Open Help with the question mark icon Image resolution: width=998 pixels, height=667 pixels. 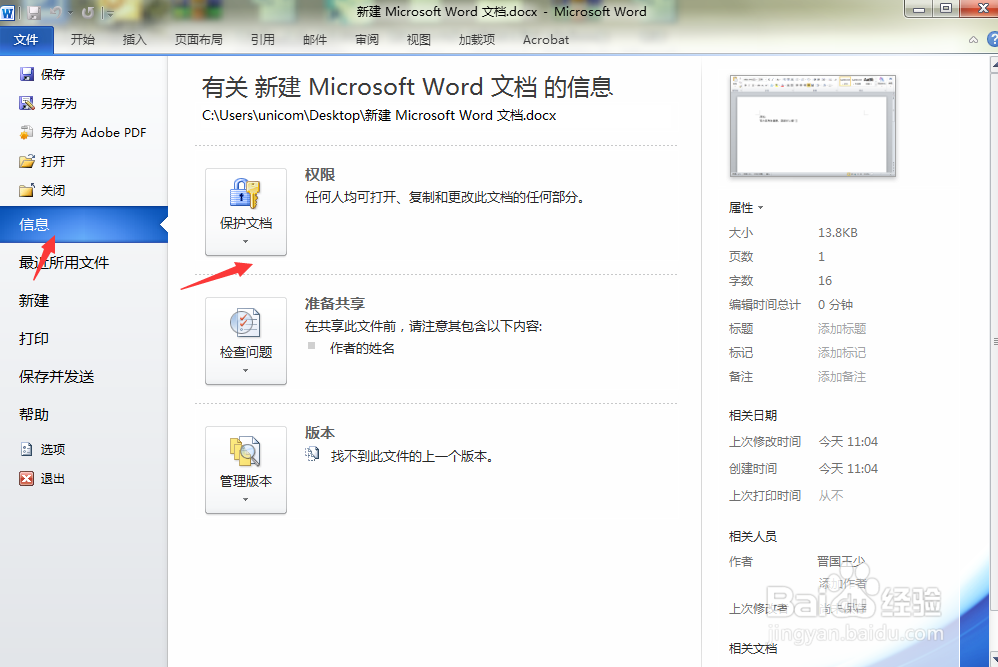990,40
